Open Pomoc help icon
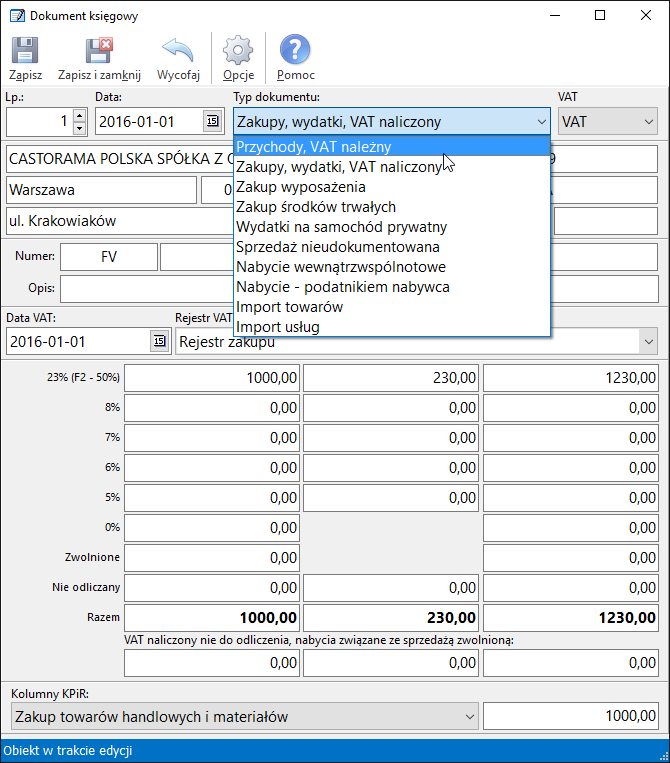This screenshot has width=670, height=763. 295,52
